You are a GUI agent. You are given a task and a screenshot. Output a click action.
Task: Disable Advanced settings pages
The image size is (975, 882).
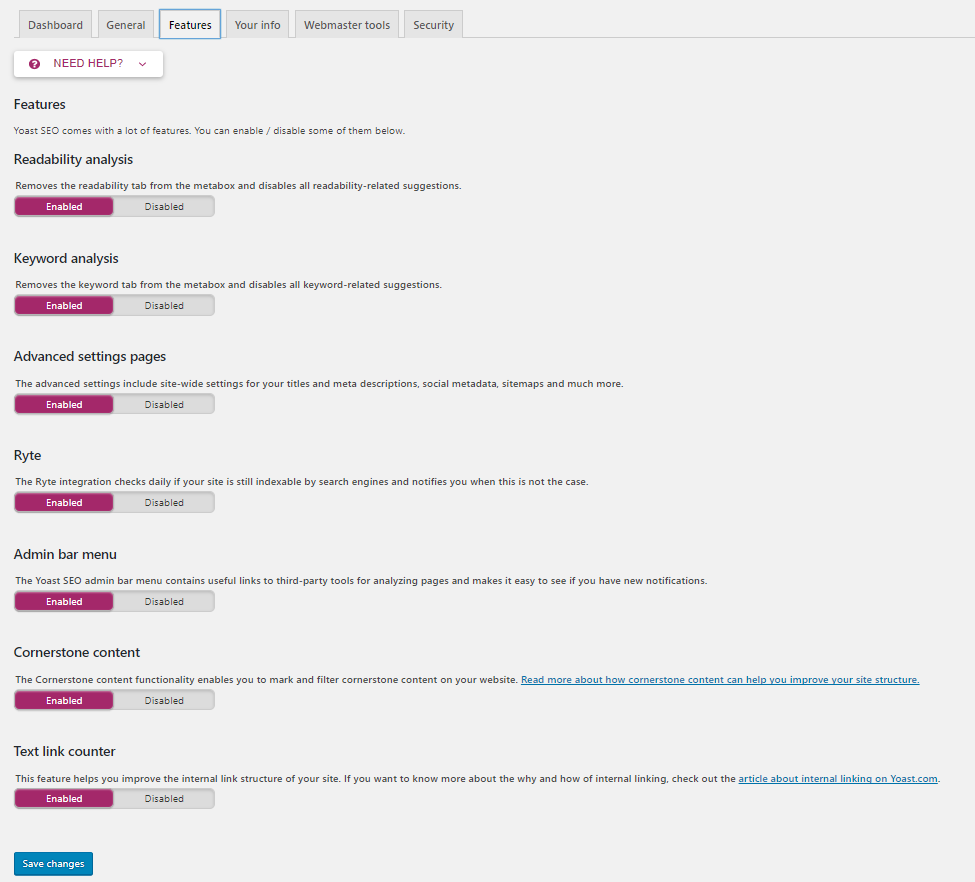tap(164, 404)
